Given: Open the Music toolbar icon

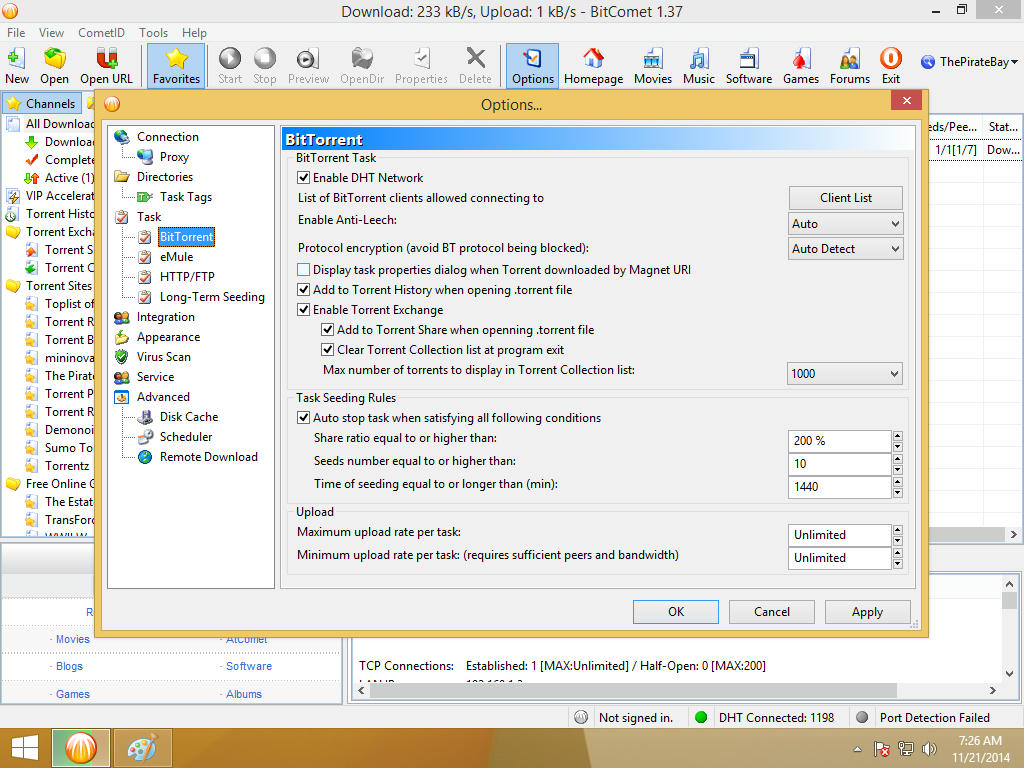Looking at the screenshot, I should tap(699, 66).
